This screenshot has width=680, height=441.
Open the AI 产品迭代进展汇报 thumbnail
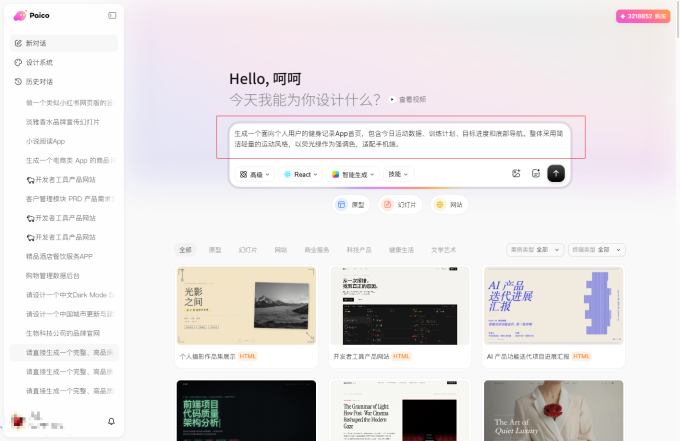pyautogui.click(x=553, y=306)
